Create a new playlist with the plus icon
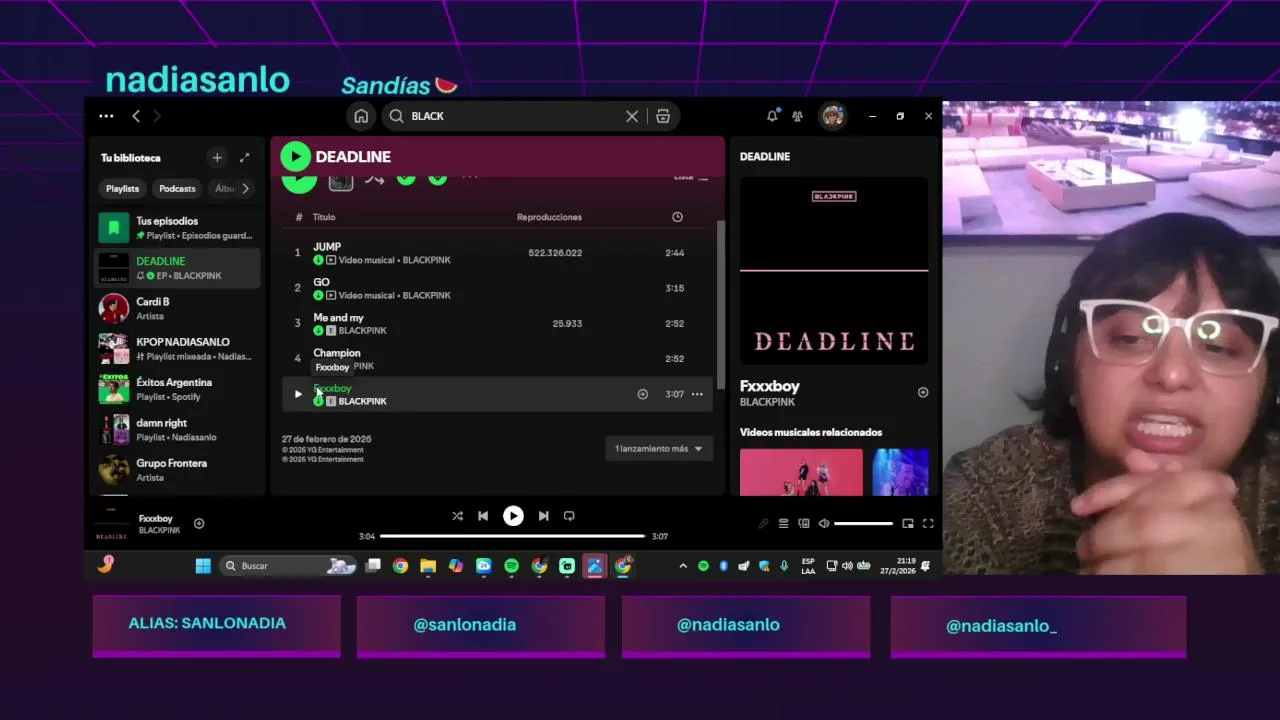 click(x=217, y=158)
